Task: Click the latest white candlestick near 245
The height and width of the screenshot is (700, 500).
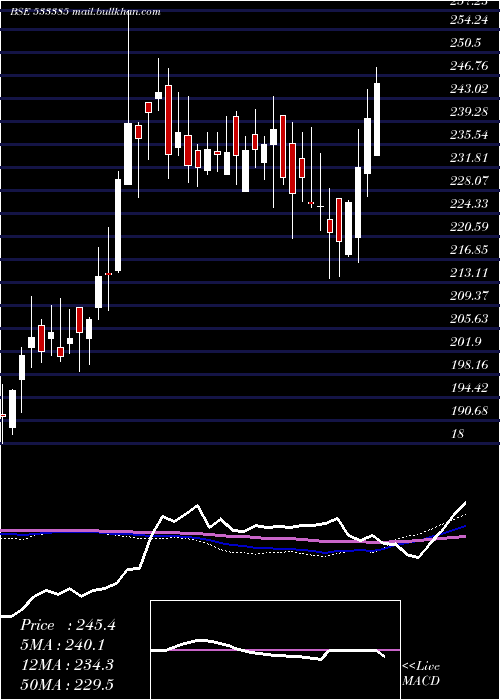Action: [x=377, y=119]
